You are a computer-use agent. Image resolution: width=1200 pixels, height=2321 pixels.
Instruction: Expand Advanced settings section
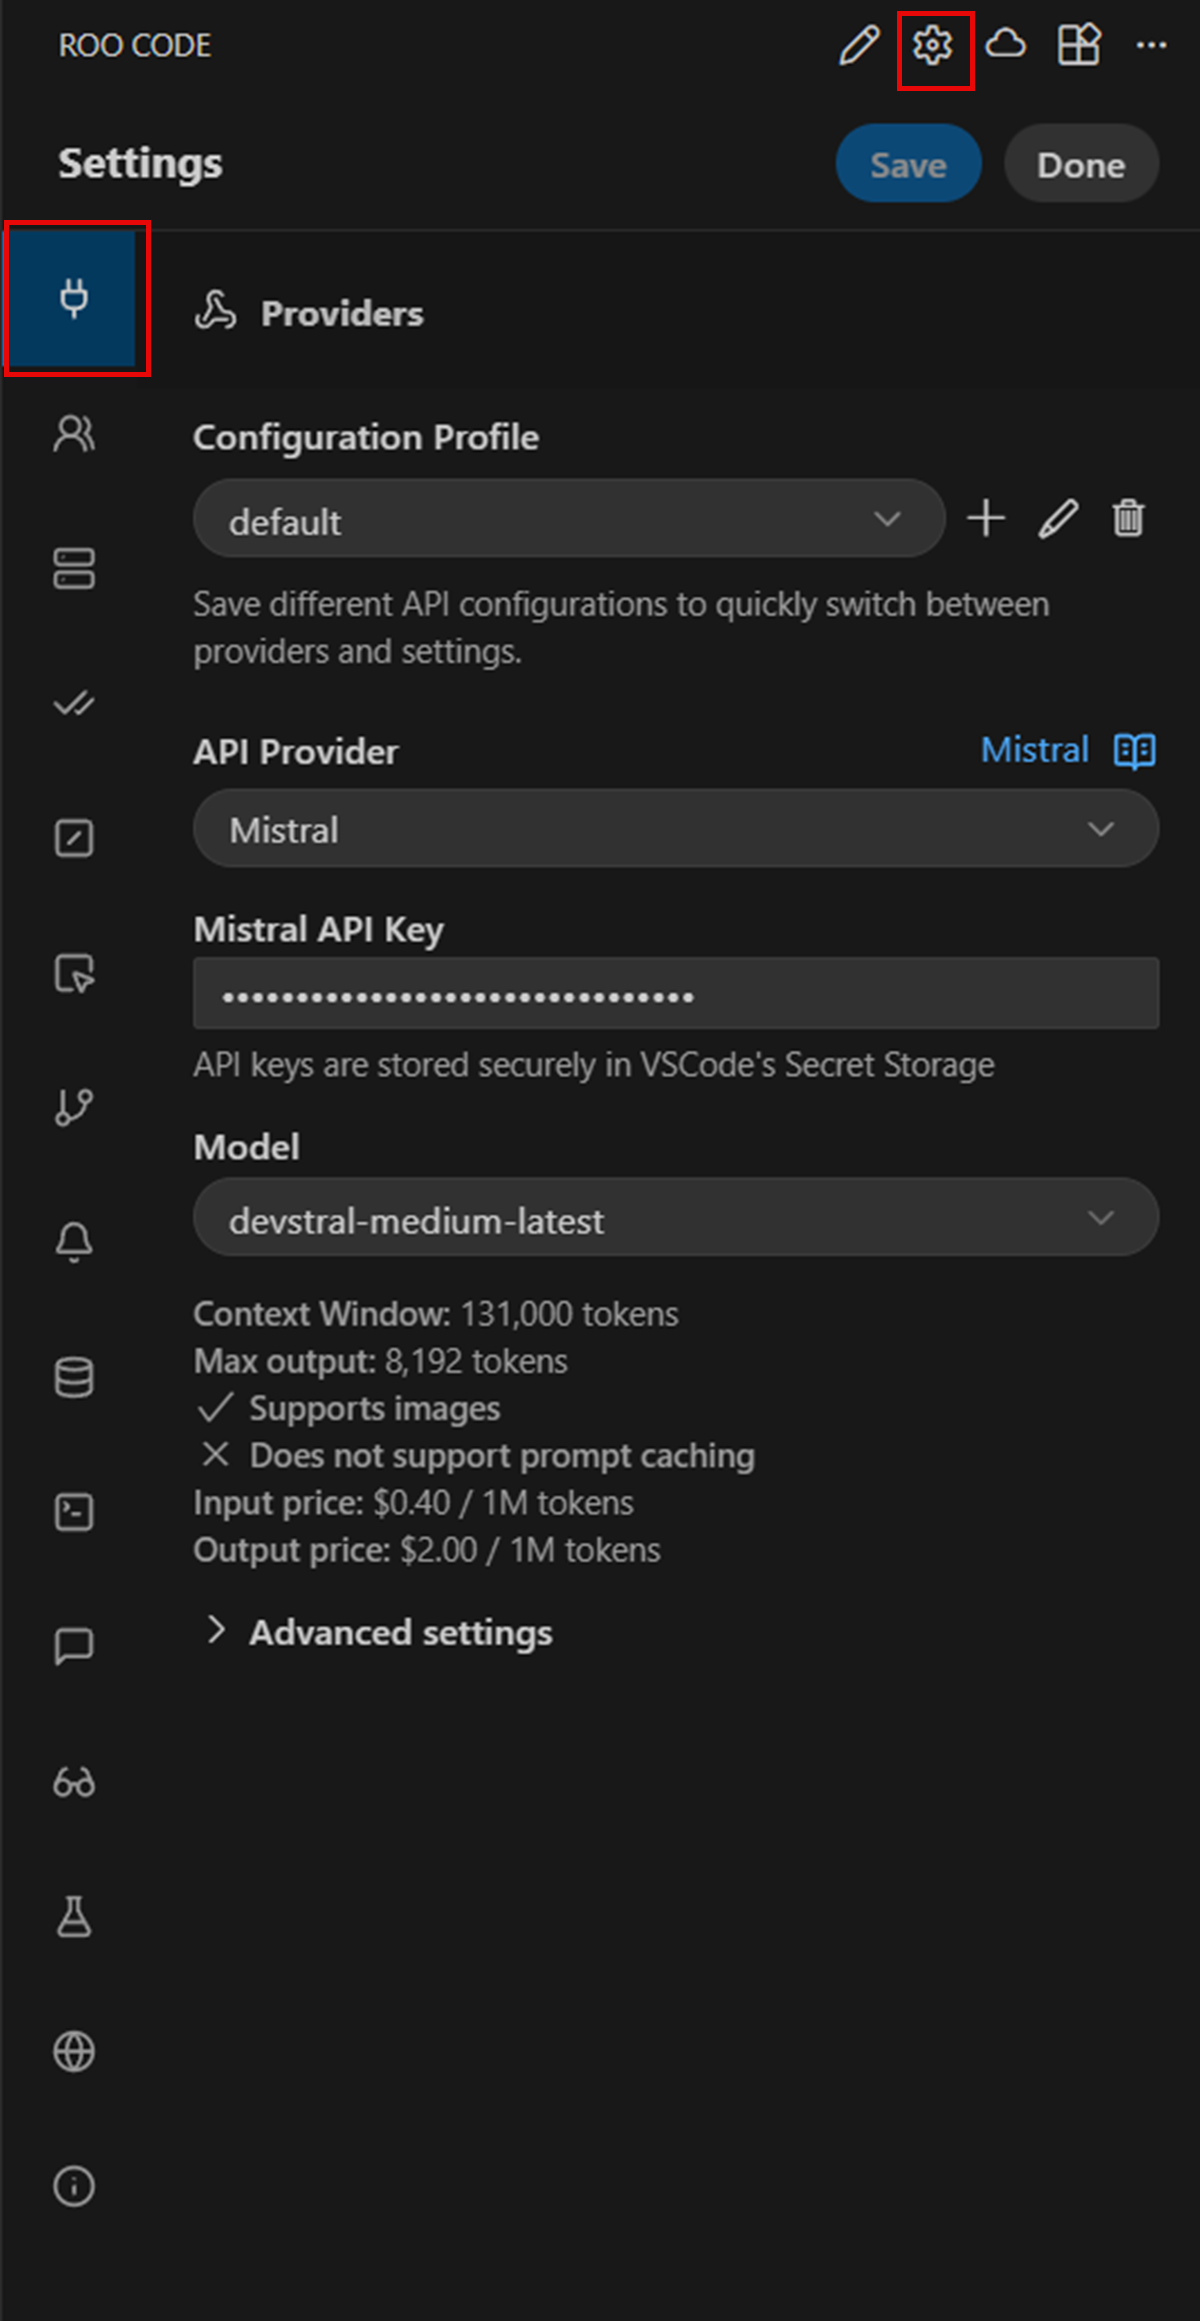click(400, 1632)
